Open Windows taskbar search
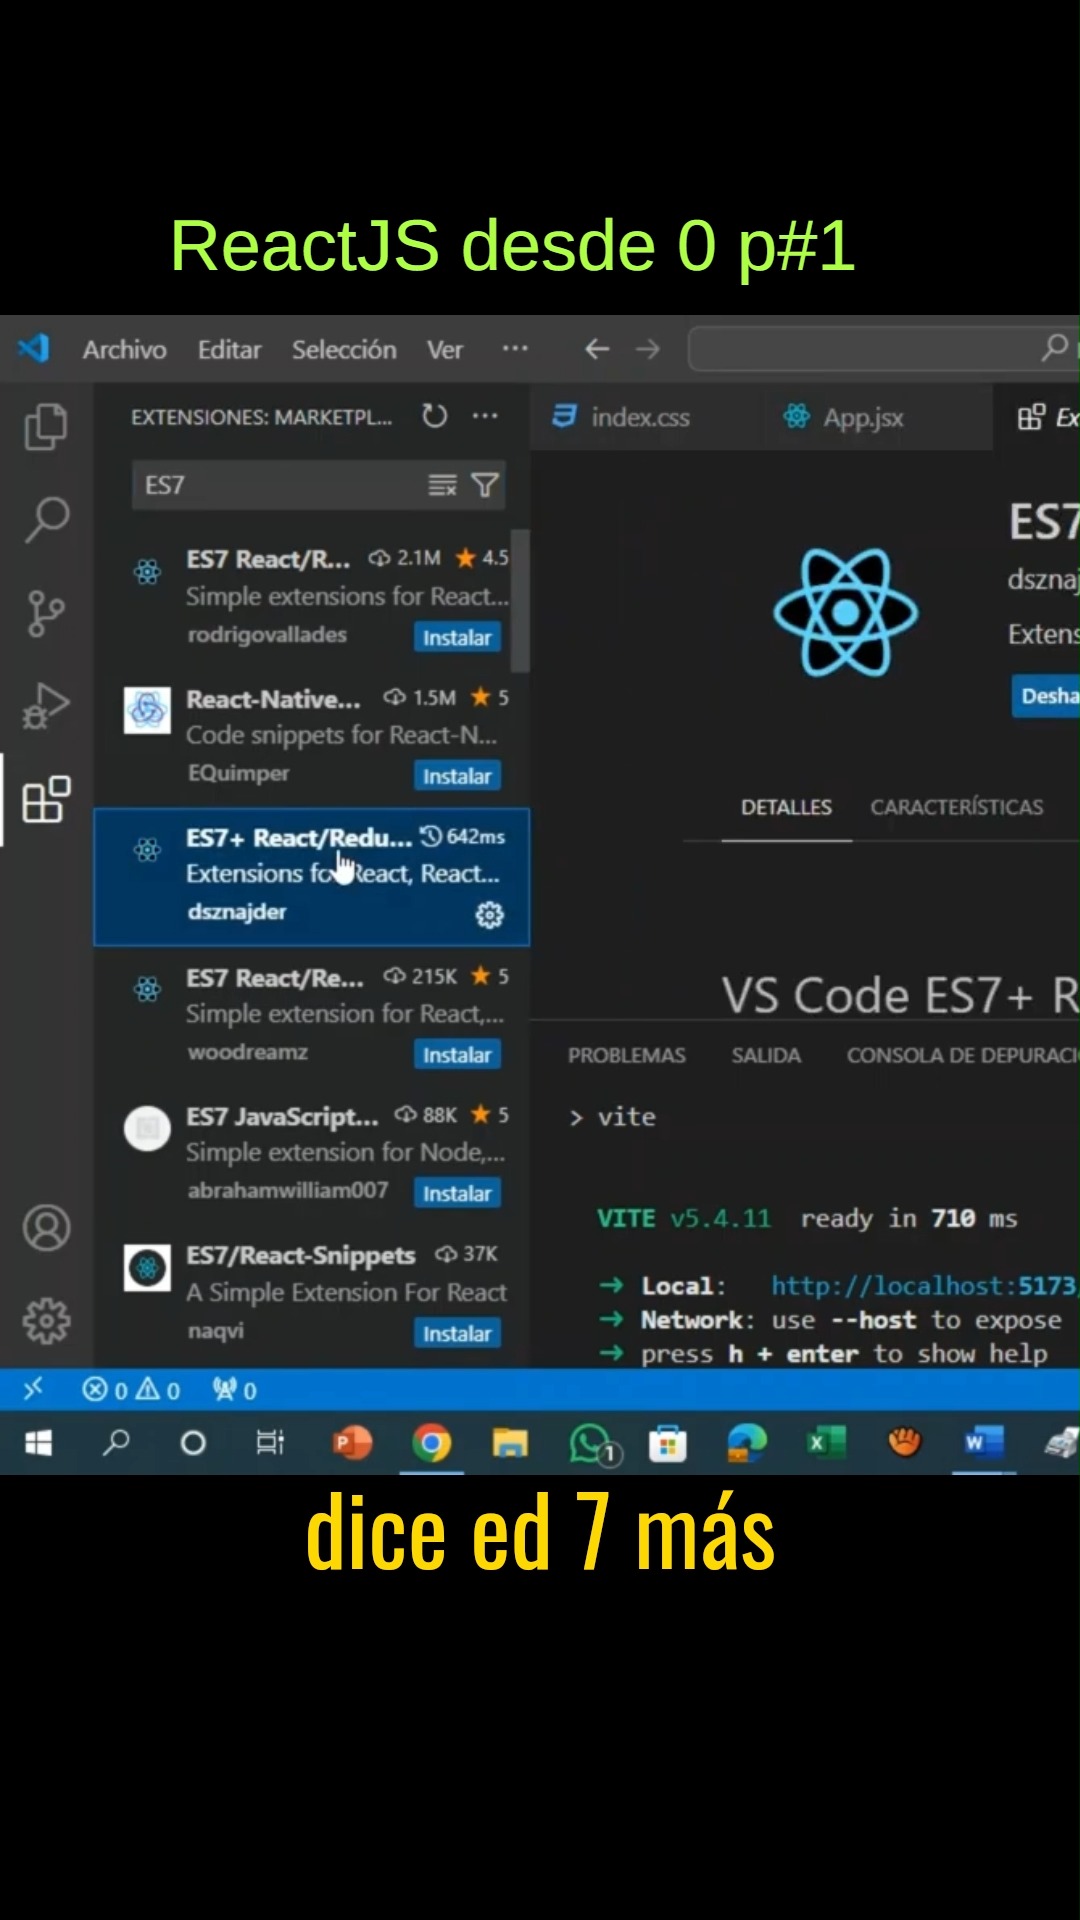 point(117,1442)
